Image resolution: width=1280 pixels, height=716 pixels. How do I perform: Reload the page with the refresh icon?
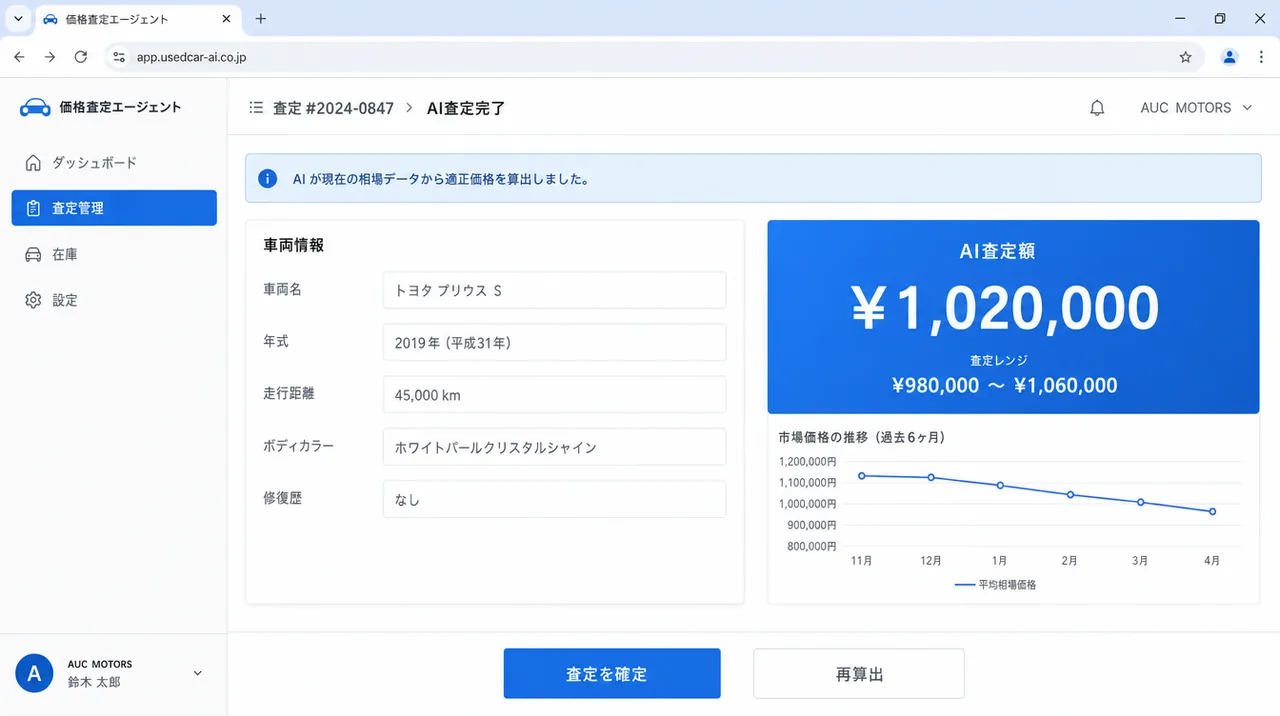coord(81,57)
